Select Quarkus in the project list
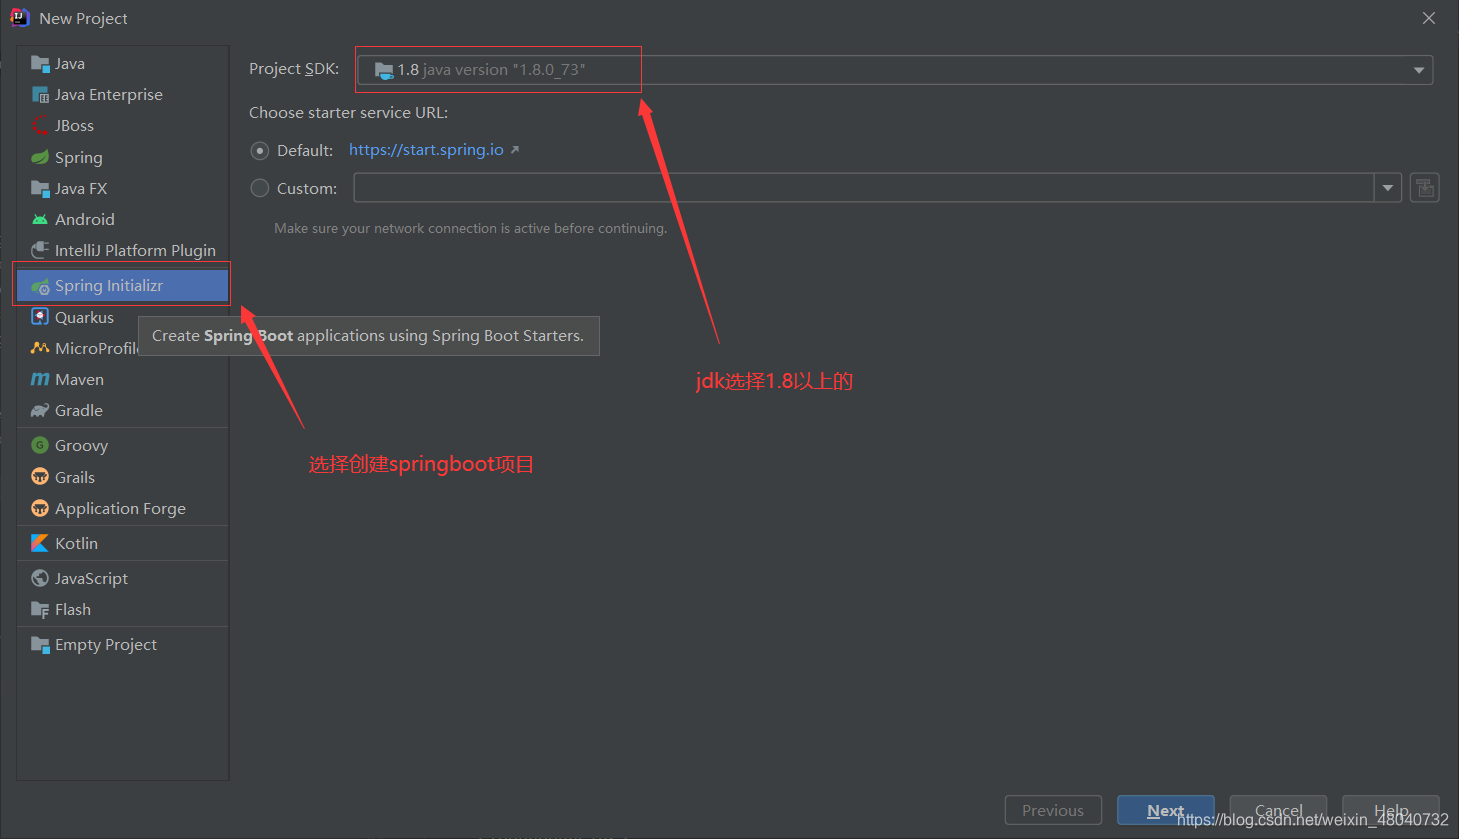1459x839 pixels. coord(122,317)
